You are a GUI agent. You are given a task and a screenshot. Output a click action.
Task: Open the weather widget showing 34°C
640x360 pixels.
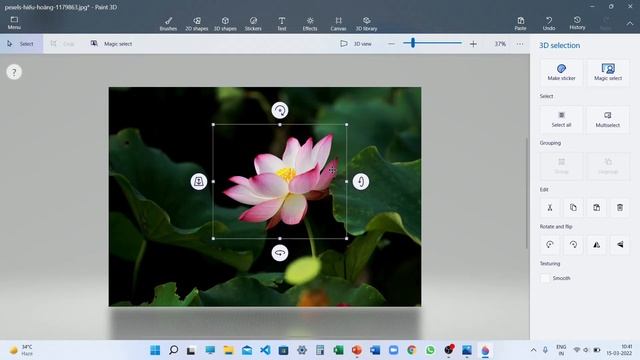click(21, 350)
